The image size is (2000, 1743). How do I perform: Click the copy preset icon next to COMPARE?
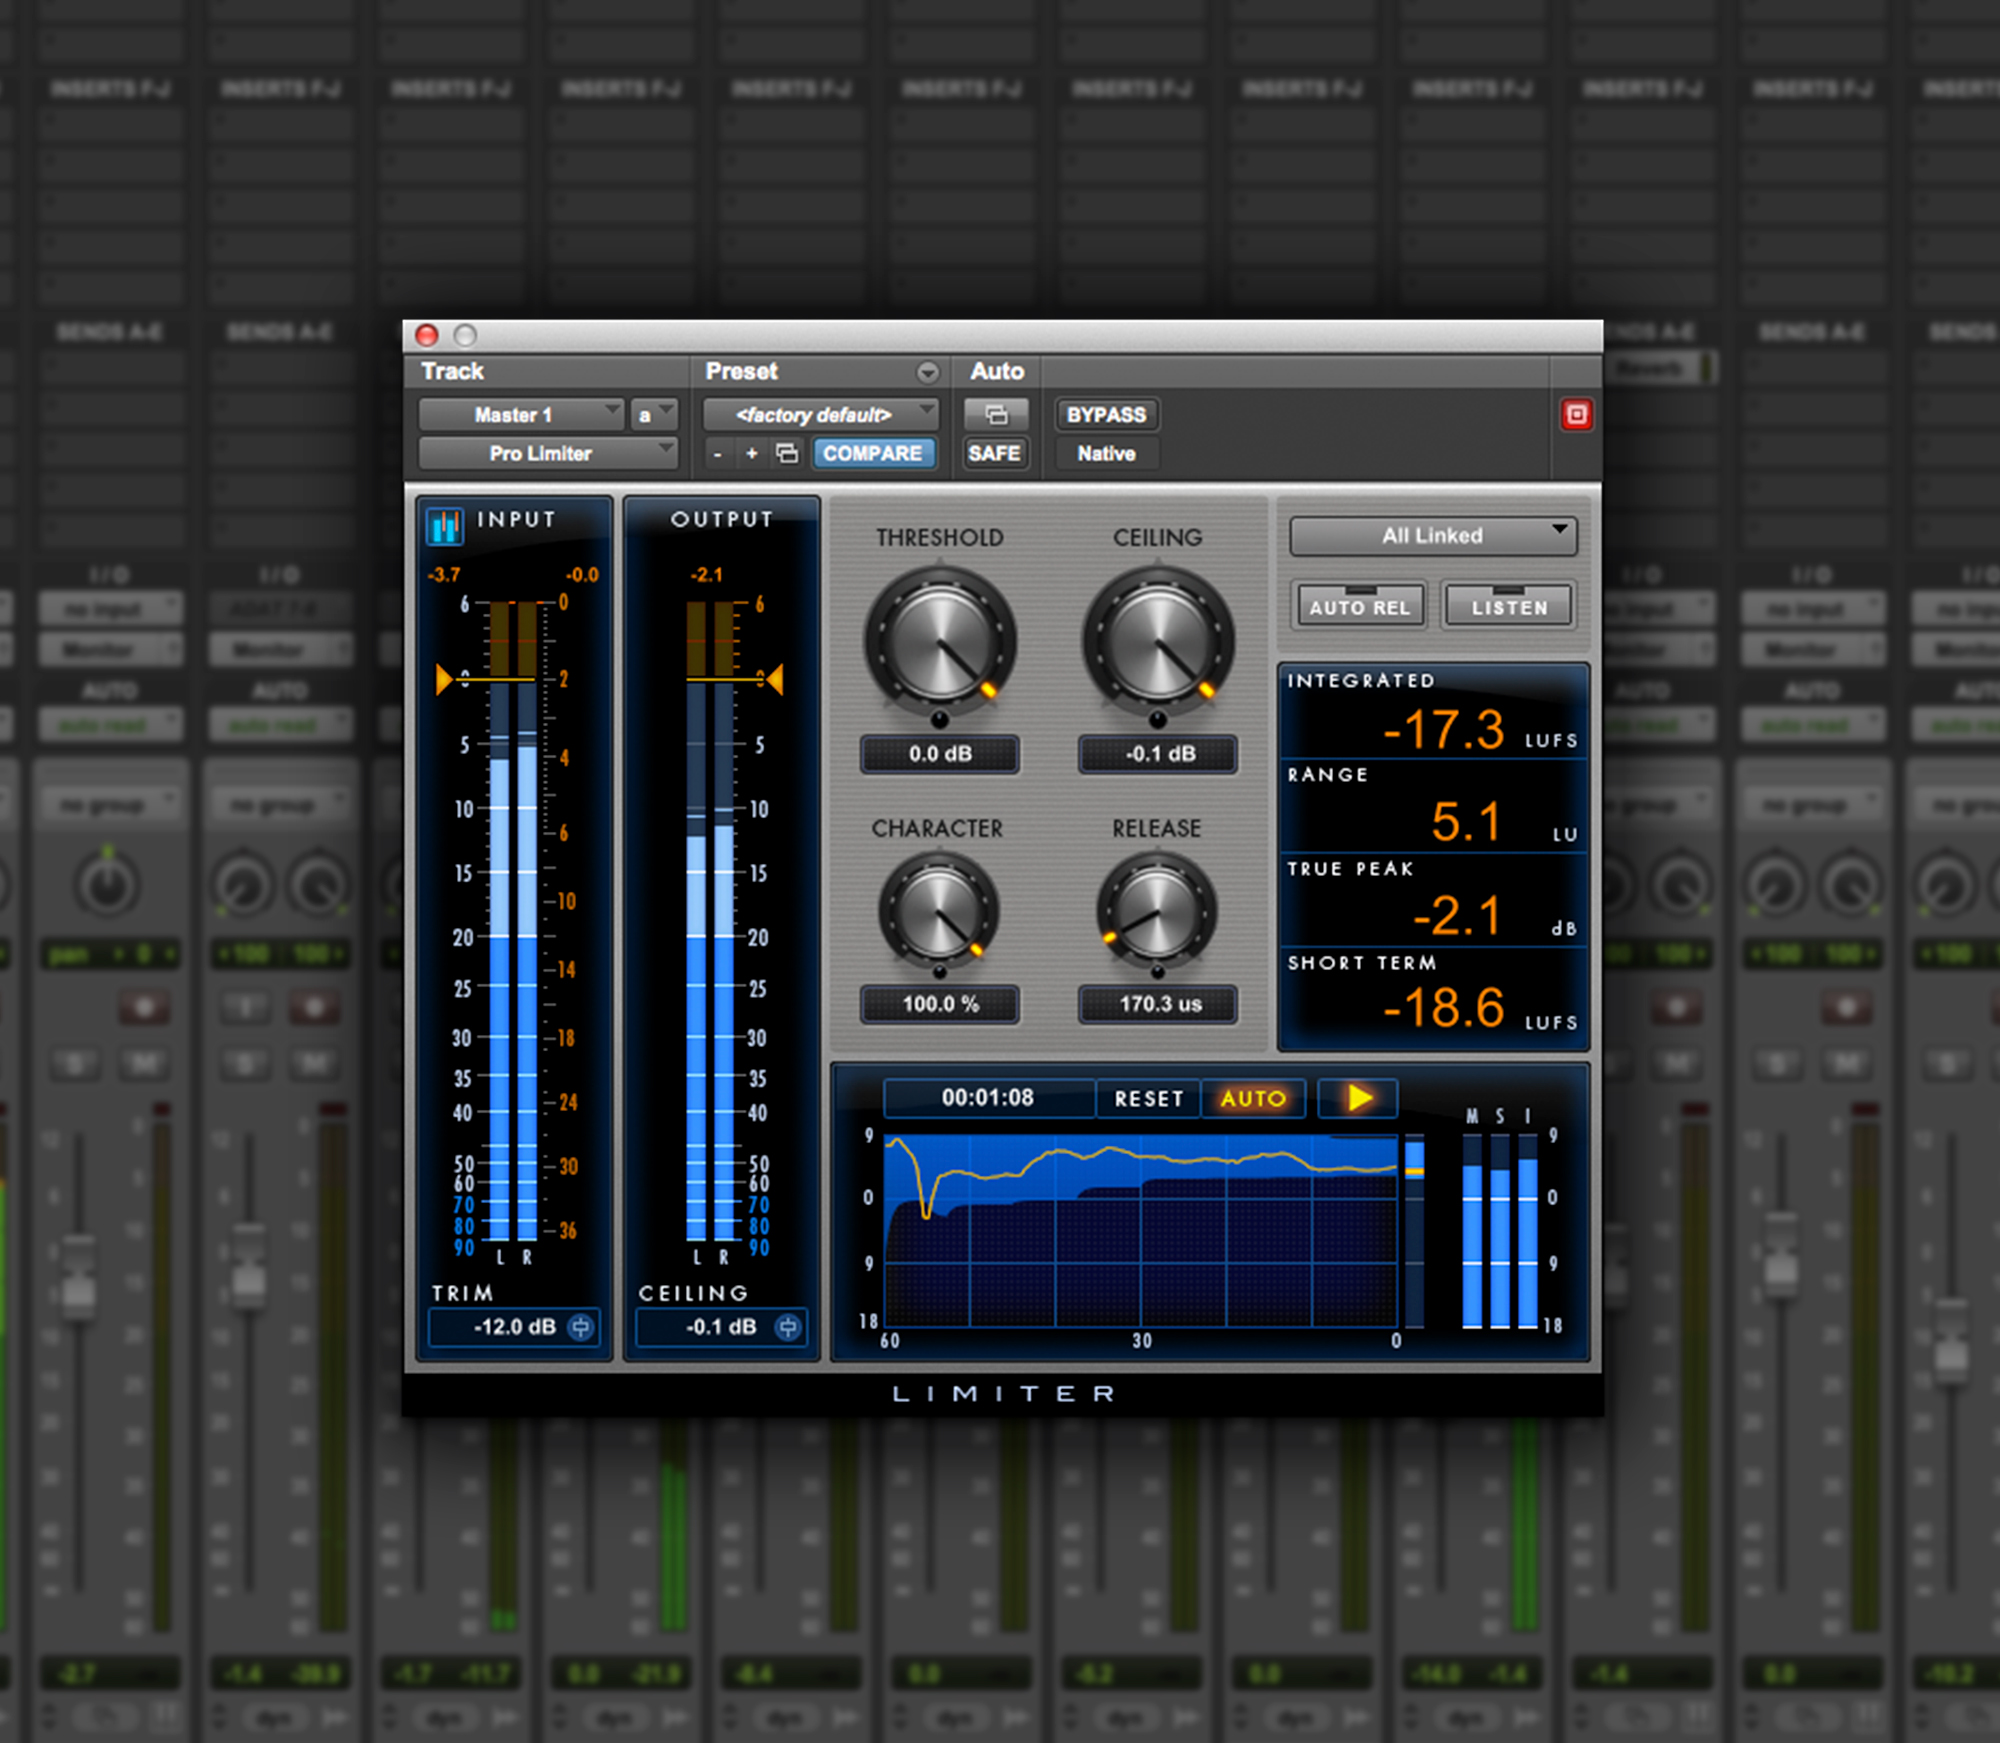[x=786, y=453]
